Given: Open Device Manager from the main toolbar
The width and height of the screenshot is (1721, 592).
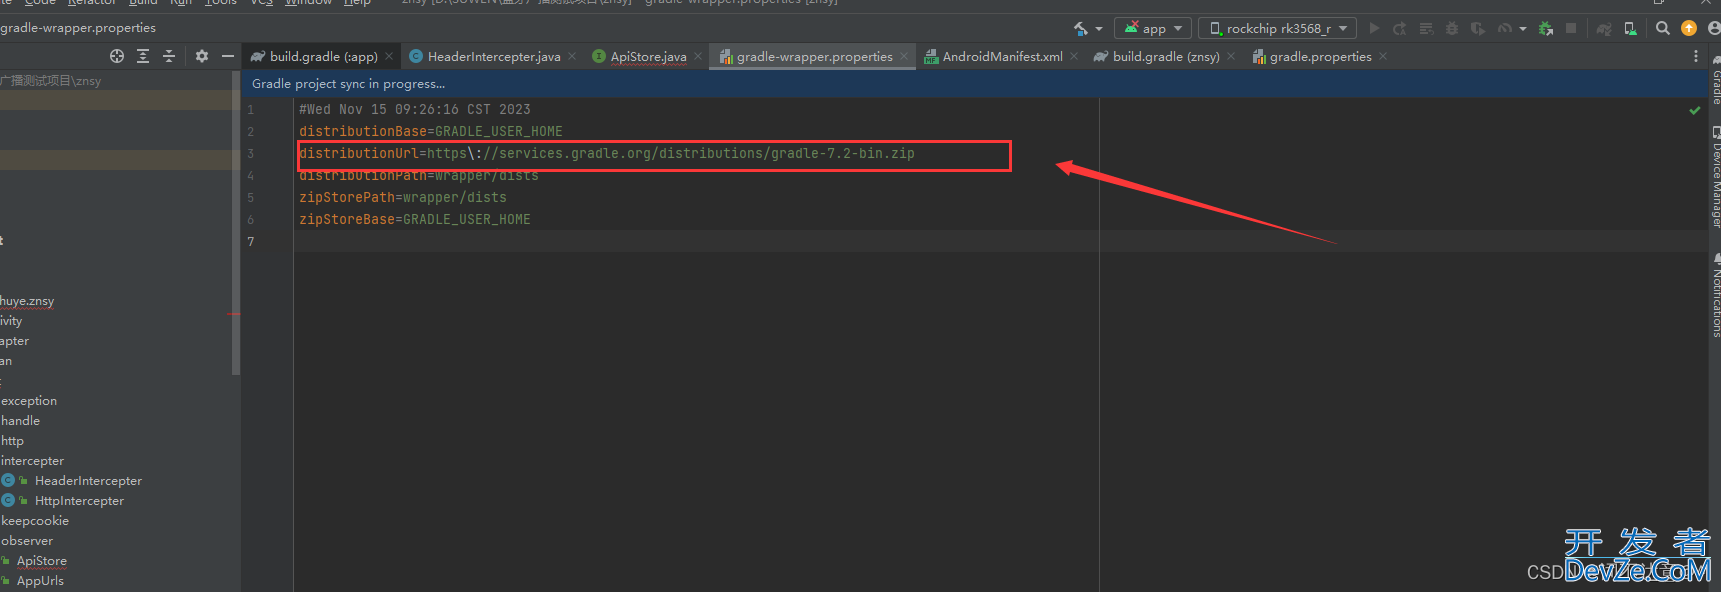Looking at the screenshot, I should [1631, 28].
